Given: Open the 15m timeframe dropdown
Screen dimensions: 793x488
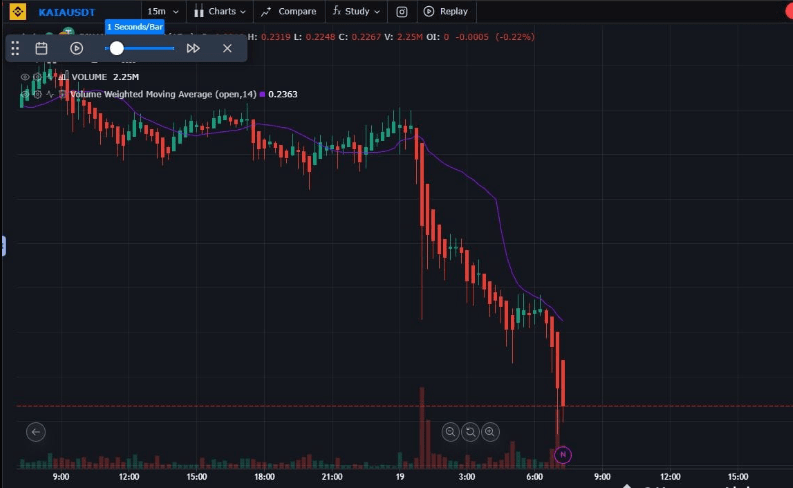Looking at the screenshot, I should 163,12.
